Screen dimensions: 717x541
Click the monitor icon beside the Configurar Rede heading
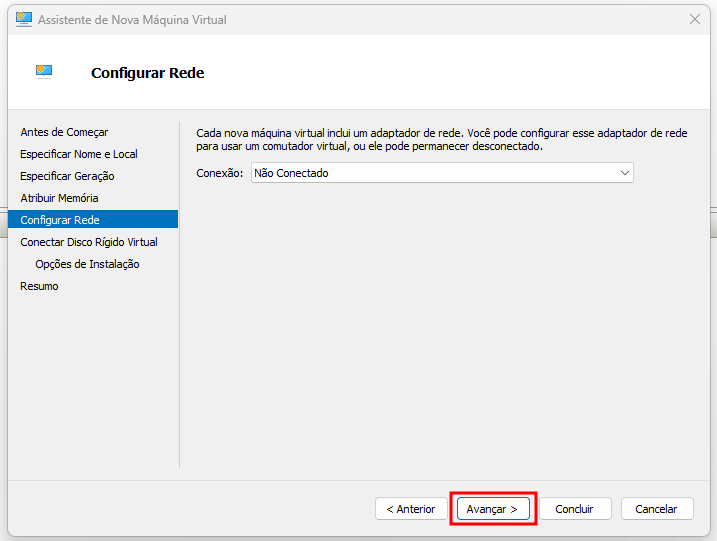click(44, 72)
